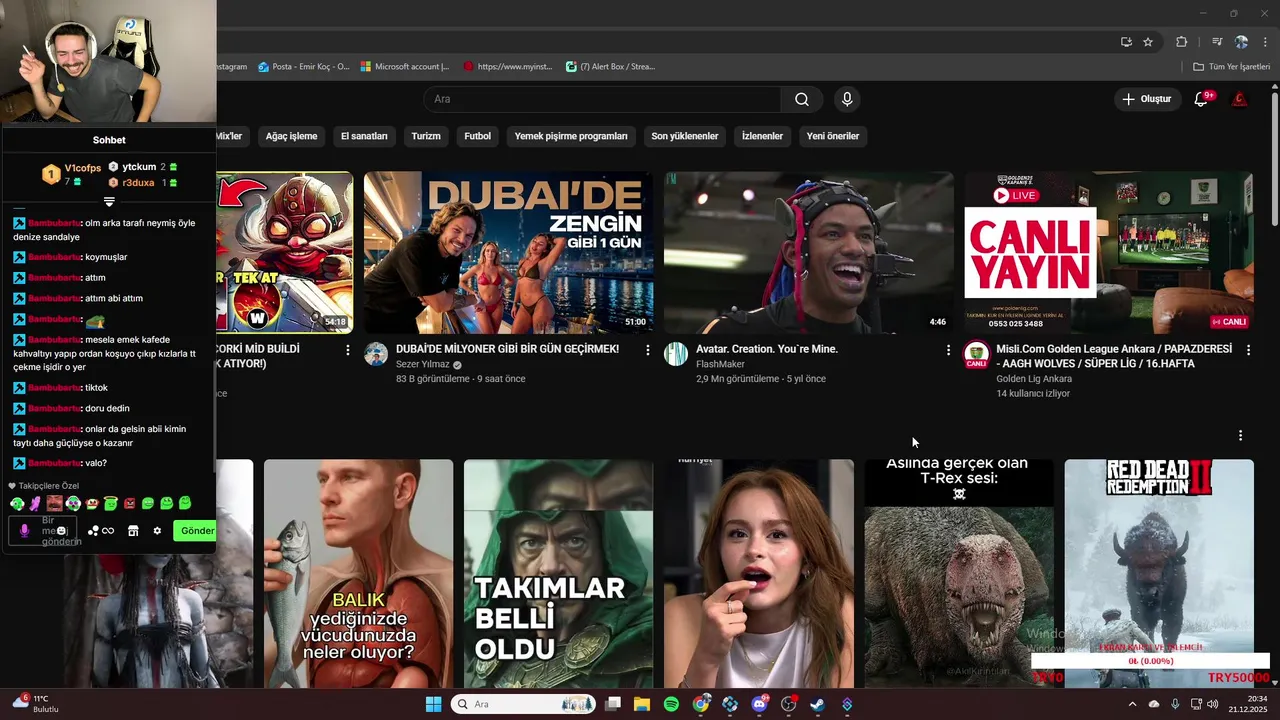The image size is (1280, 720).
Task: Click the Windows Start button
Action: (433, 704)
